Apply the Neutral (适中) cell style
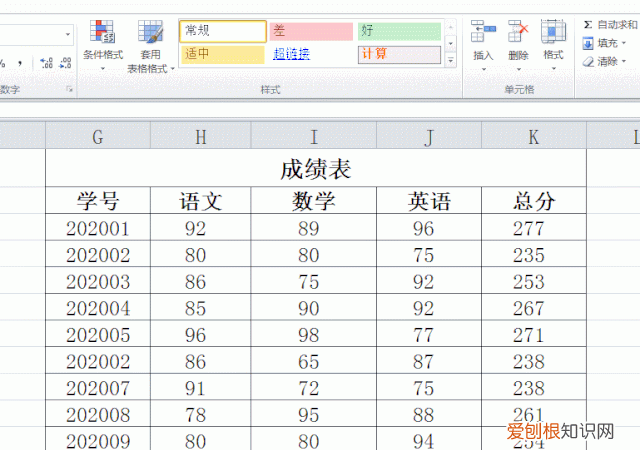Image resolution: width=640 pixels, height=450 pixels. [223, 55]
